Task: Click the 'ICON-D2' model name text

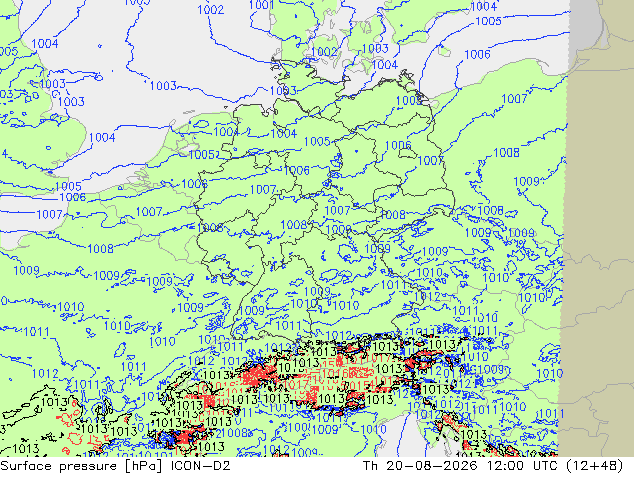Action: tap(201, 466)
